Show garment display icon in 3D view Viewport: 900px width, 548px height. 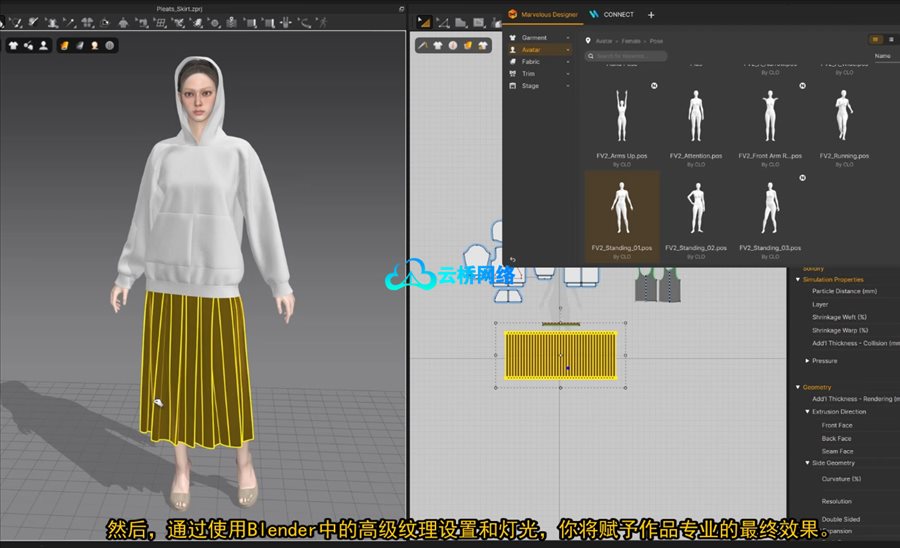coord(14,44)
